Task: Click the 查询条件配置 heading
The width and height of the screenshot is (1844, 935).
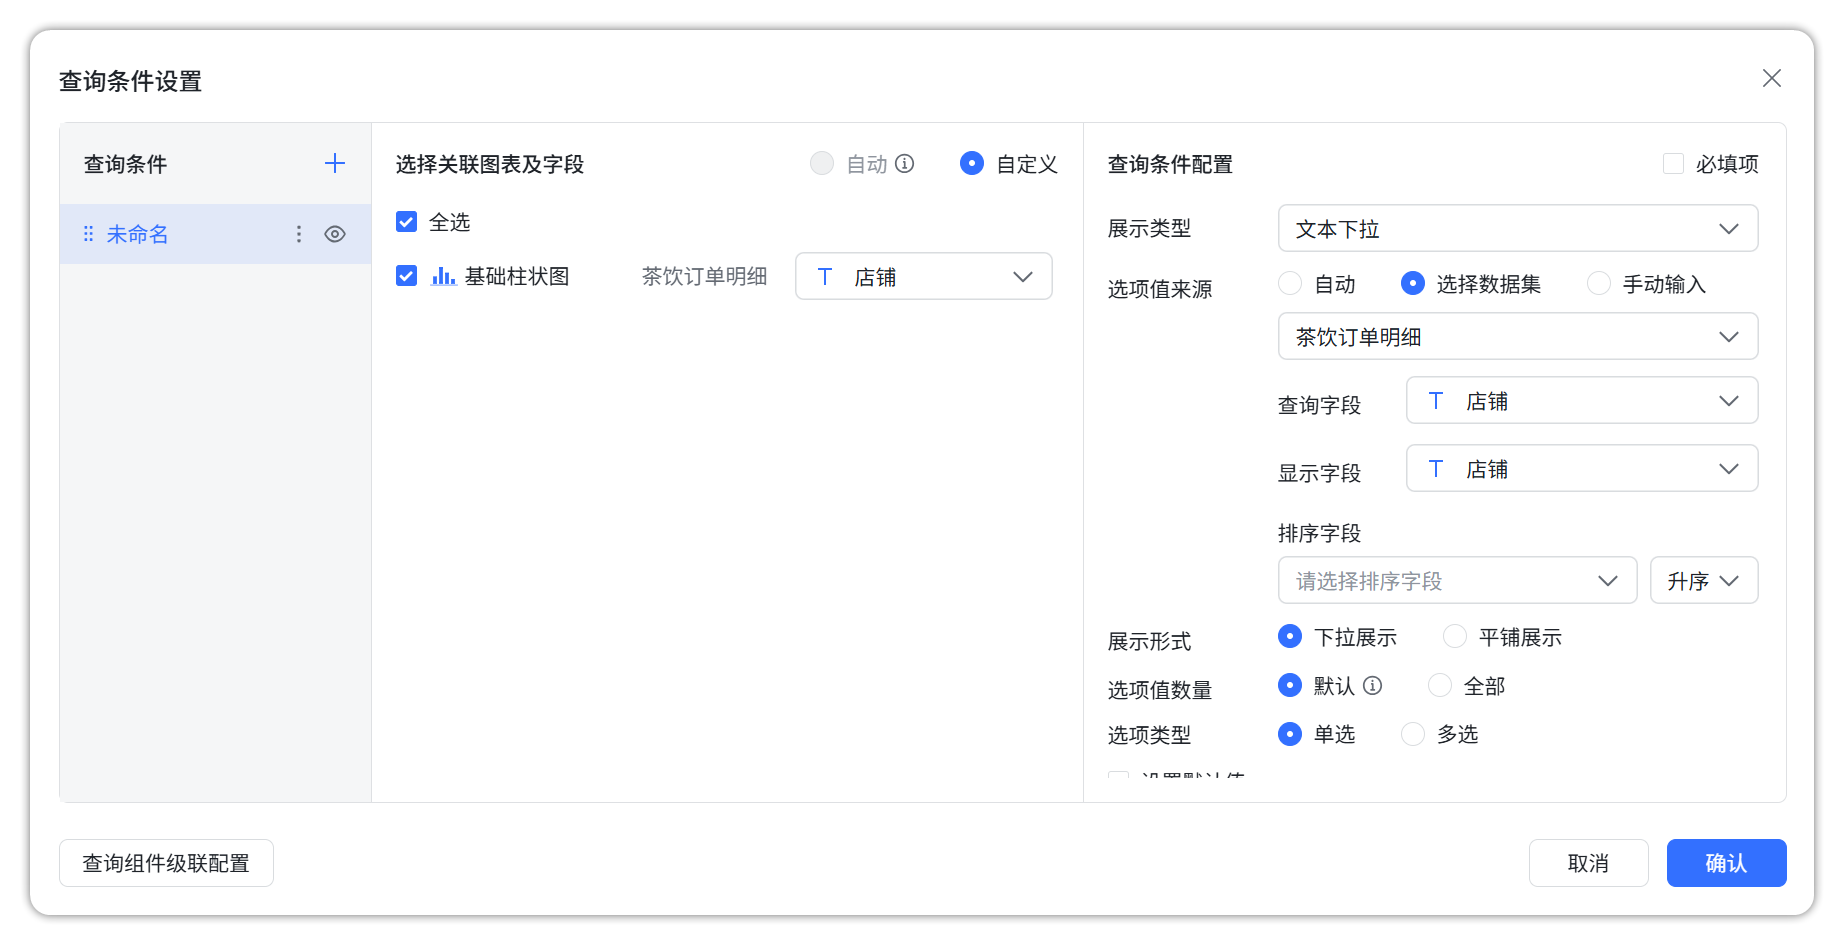Action: click(x=1170, y=164)
